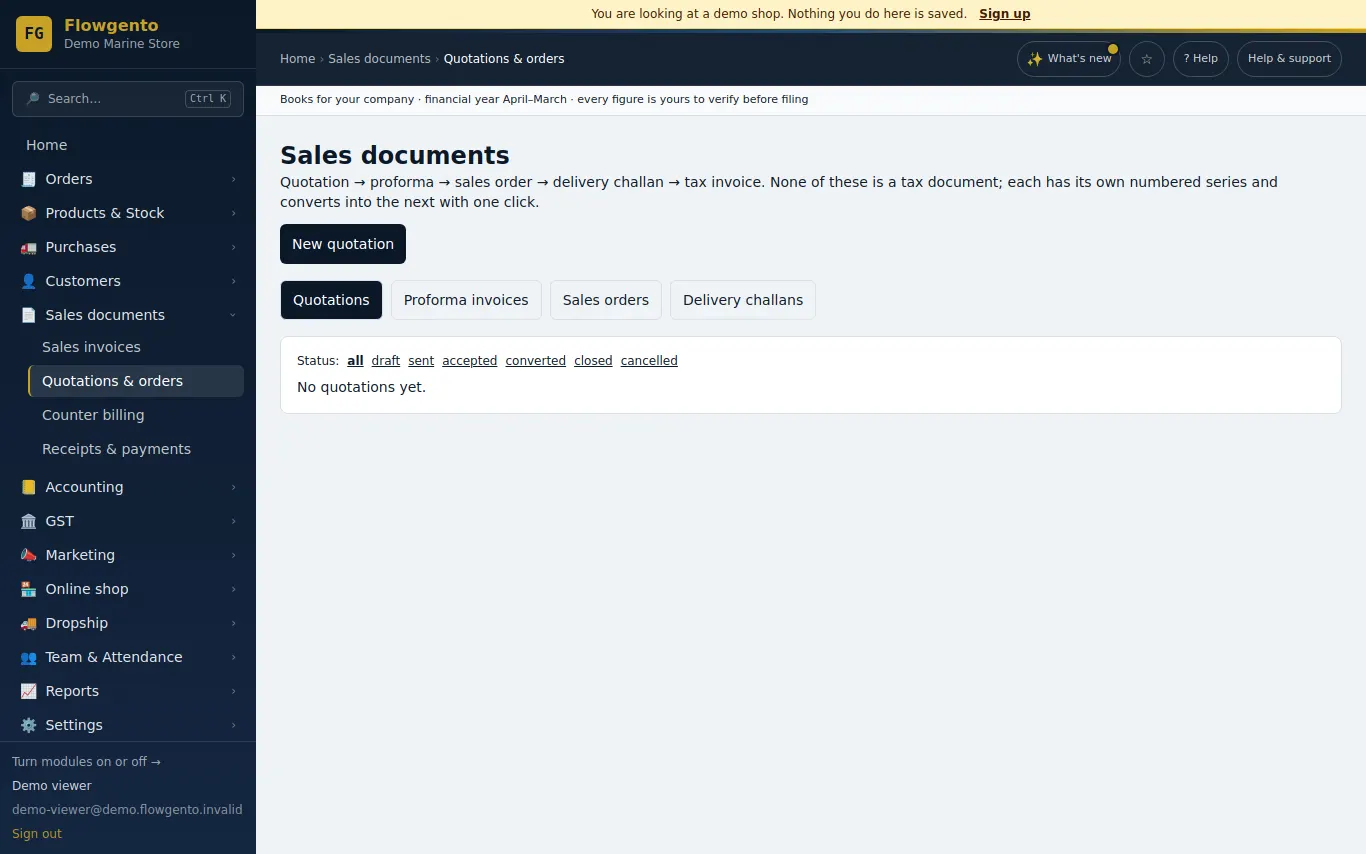Click the Dropship delivery truck icon

[28, 623]
